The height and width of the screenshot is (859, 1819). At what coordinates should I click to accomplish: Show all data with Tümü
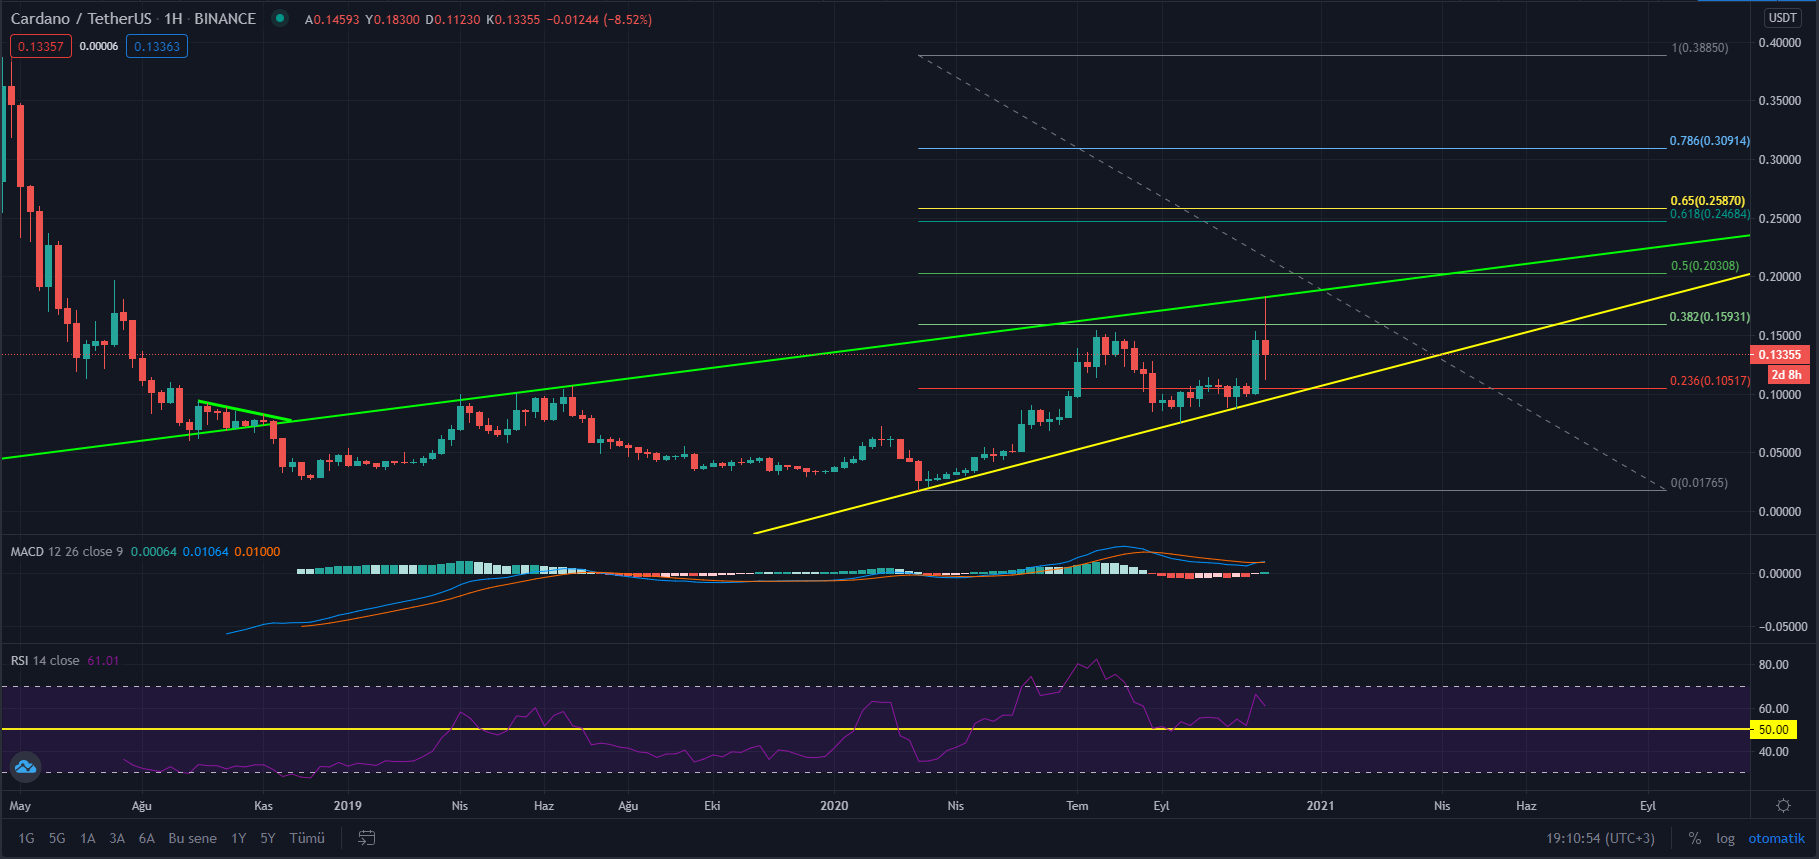[x=307, y=838]
